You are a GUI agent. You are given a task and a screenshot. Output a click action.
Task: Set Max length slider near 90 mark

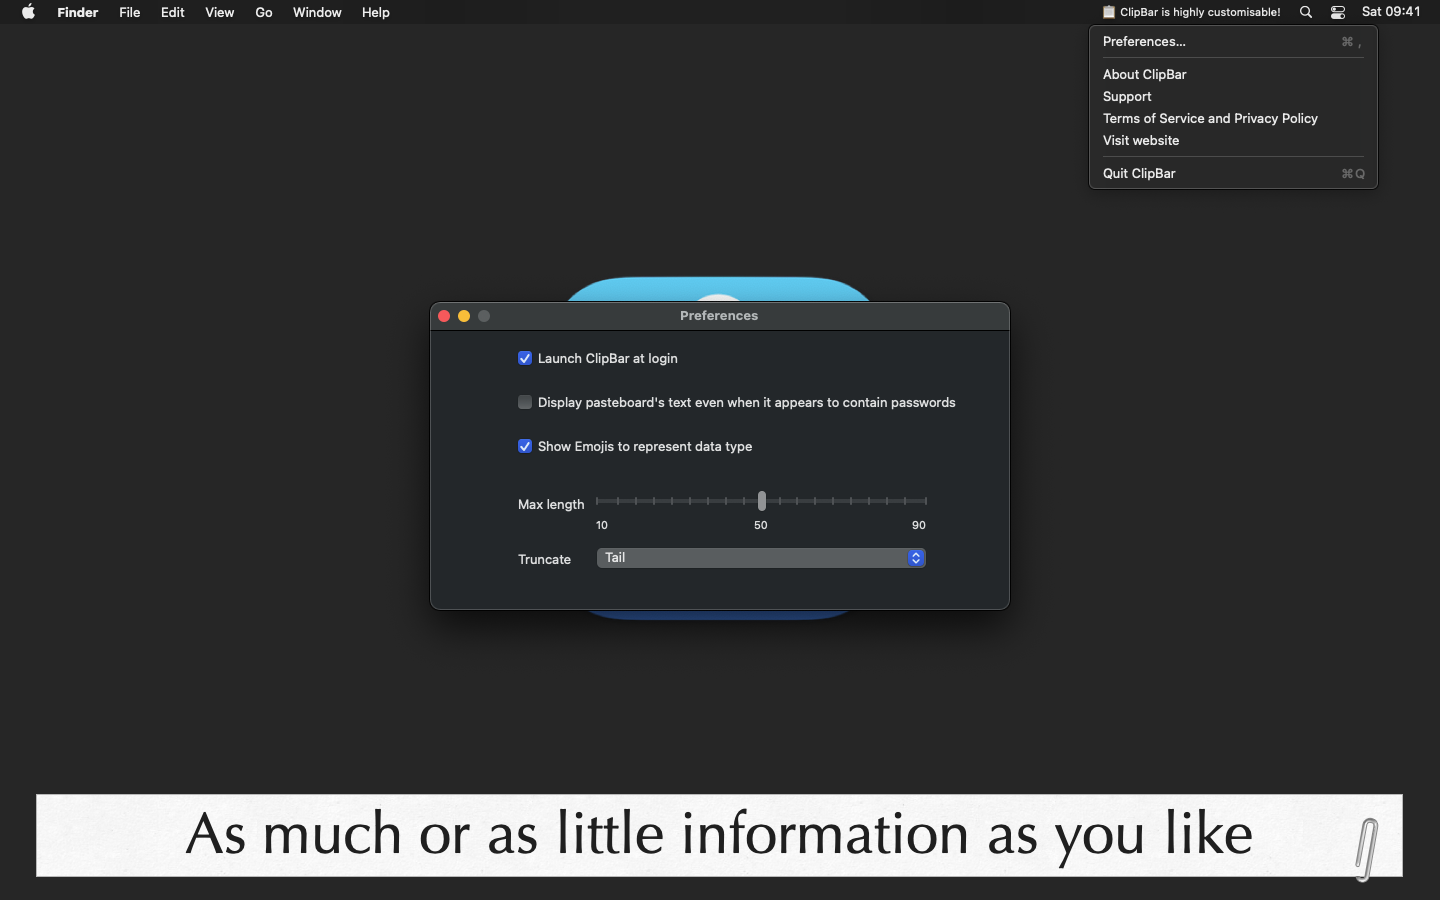(926, 501)
